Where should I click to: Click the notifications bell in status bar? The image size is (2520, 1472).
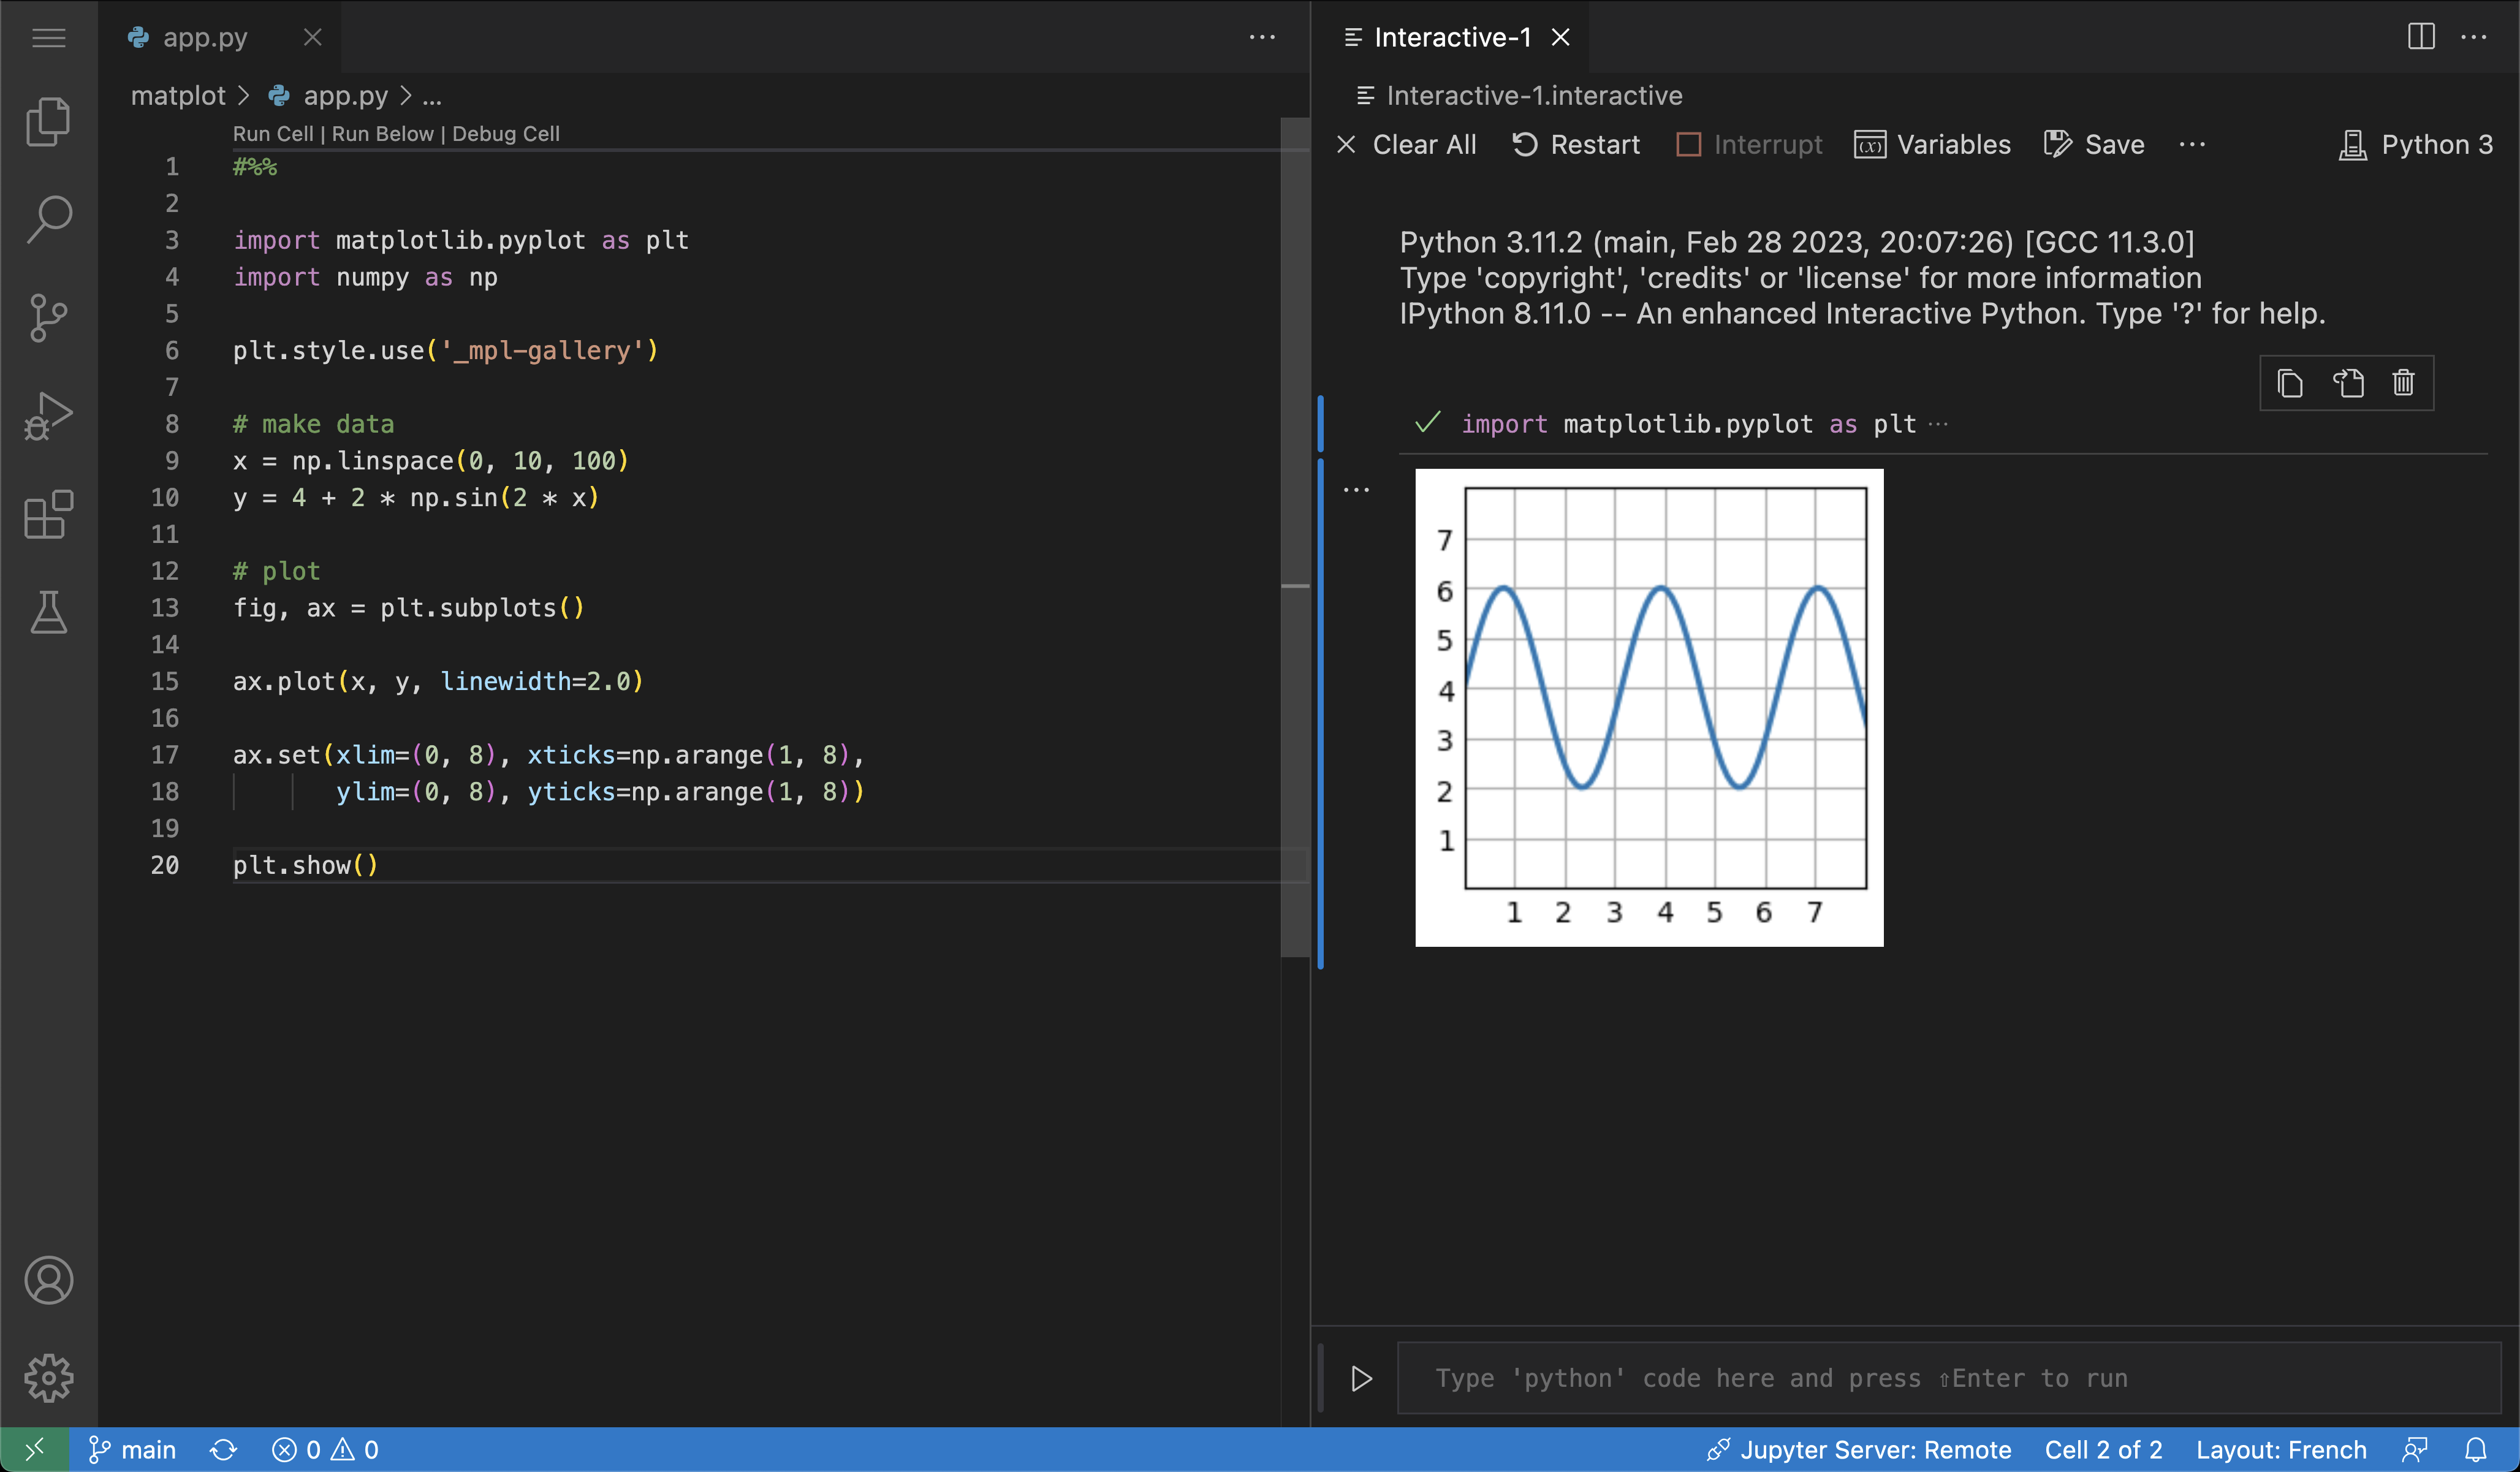click(x=2475, y=1450)
